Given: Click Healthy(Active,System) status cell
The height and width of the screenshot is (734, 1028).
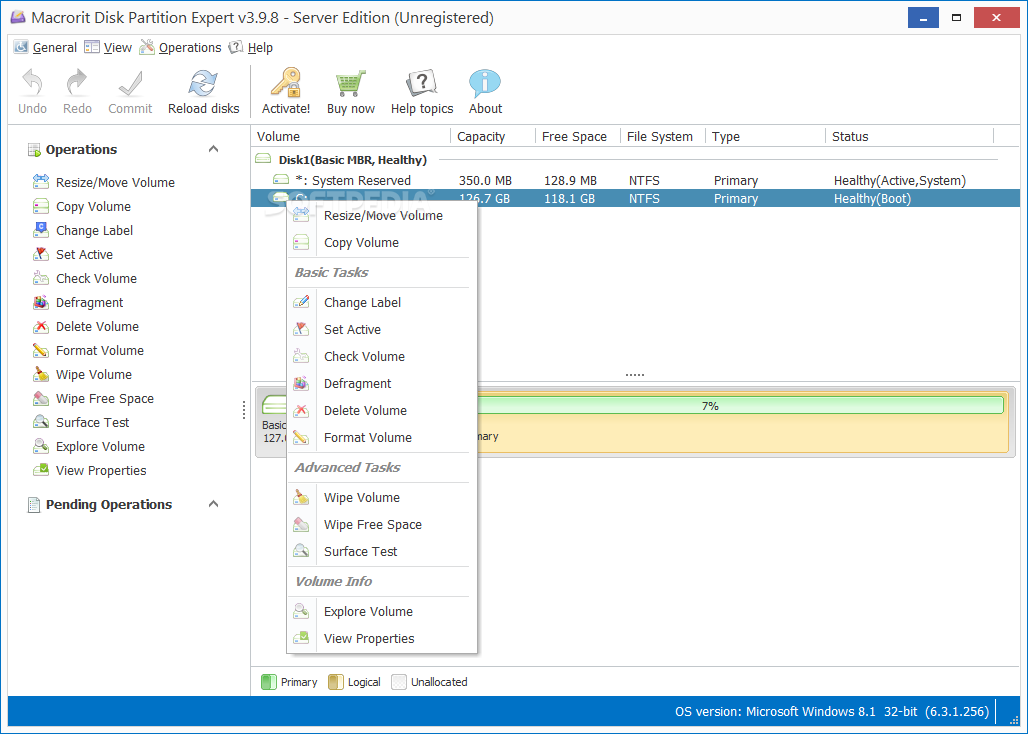Looking at the screenshot, I should click(x=900, y=180).
